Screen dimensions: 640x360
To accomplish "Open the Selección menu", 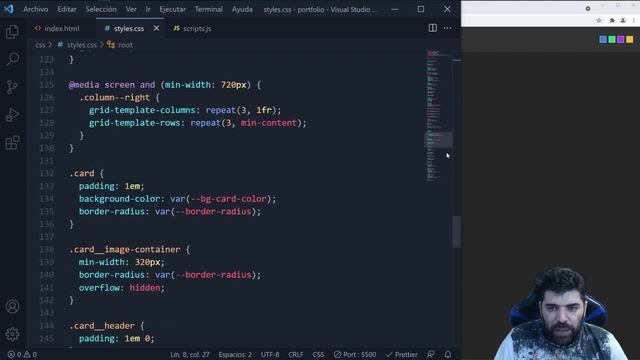I will coord(101,9).
